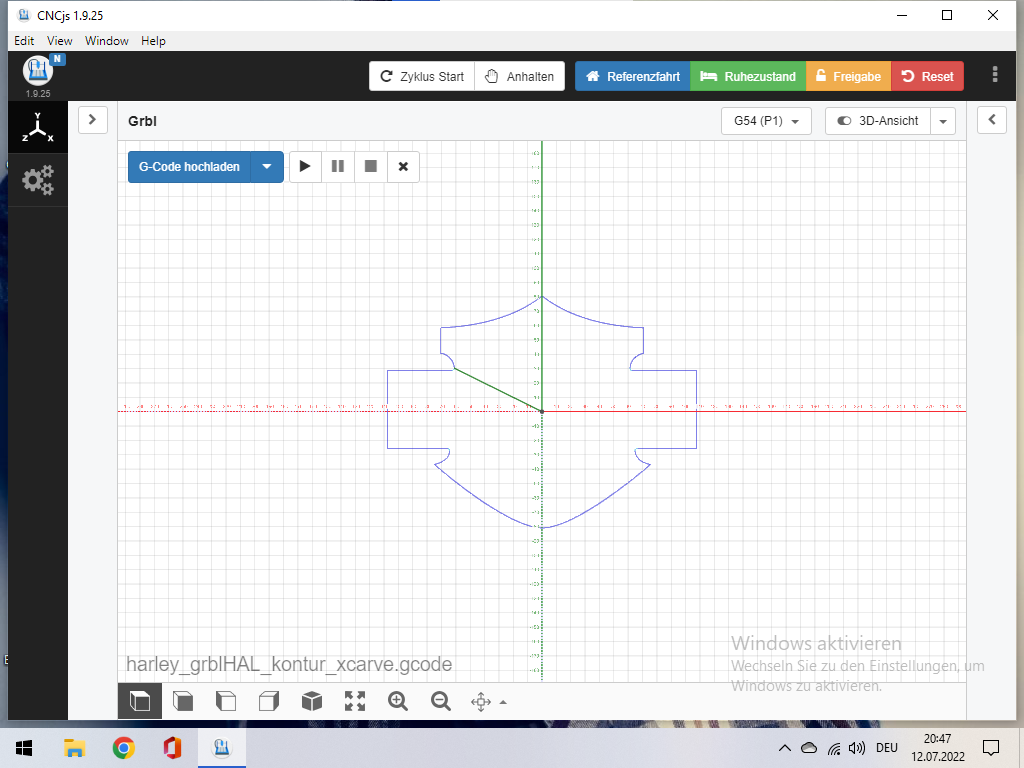
Task: Open the G54 (P1) coordinate system dropdown
Action: [x=766, y=121]
